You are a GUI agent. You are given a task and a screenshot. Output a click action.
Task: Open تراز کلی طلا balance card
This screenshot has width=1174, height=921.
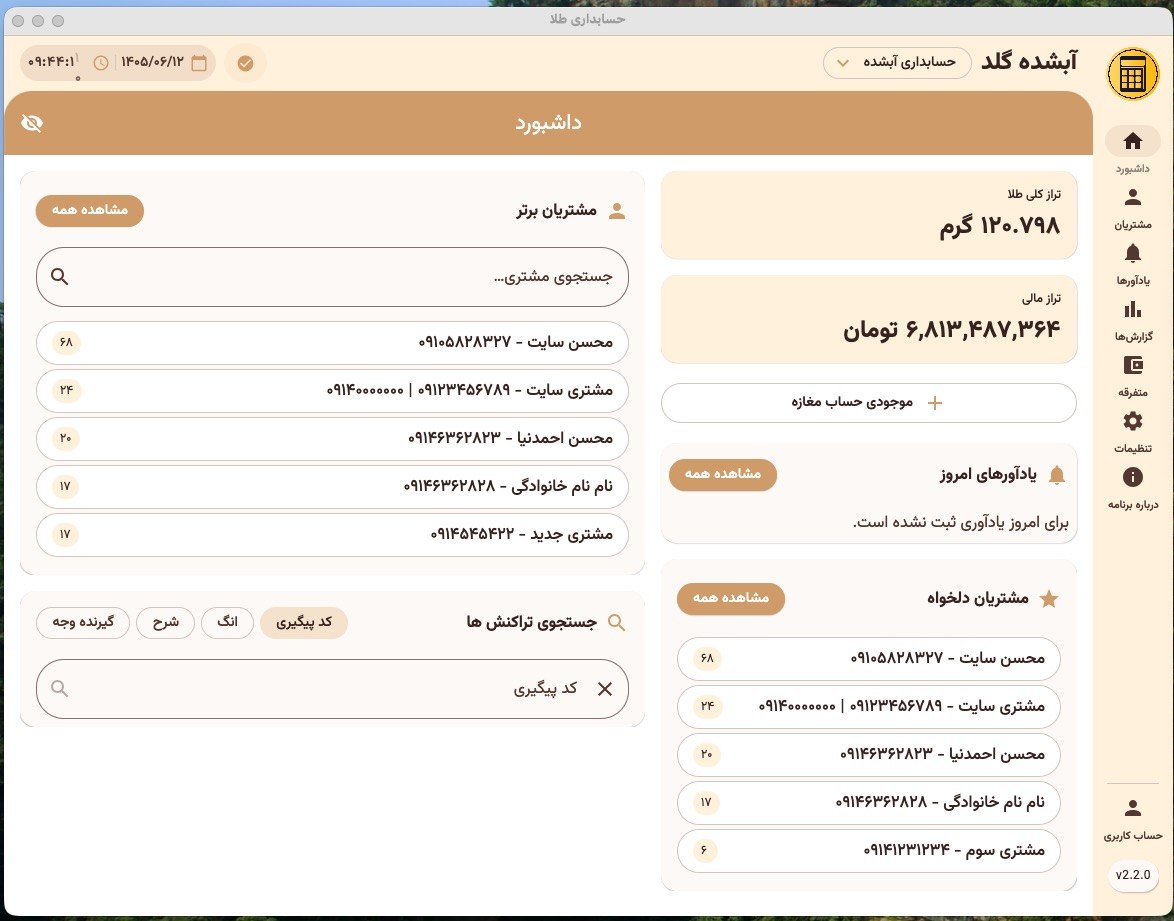pos(869,216)
